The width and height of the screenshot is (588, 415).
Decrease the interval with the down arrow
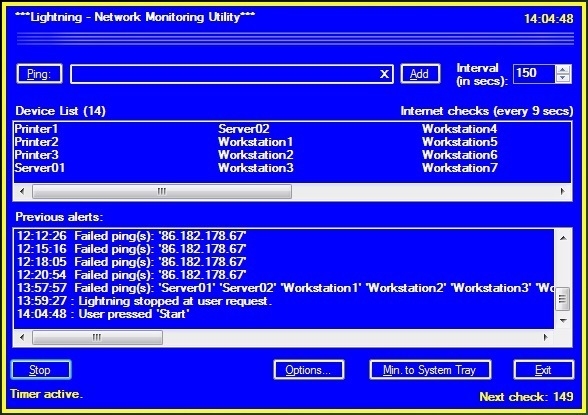coord(563,78)
